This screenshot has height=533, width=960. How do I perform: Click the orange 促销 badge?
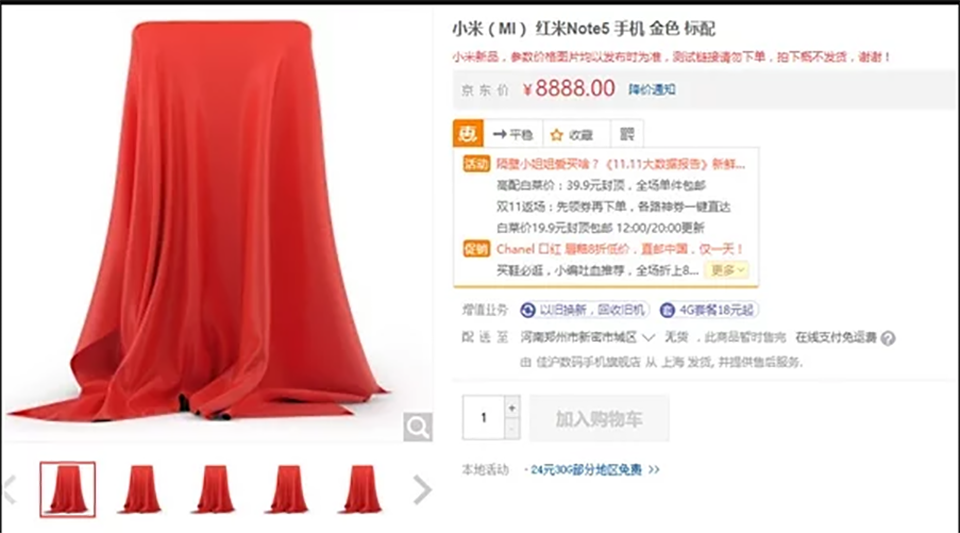coord(476,249)
